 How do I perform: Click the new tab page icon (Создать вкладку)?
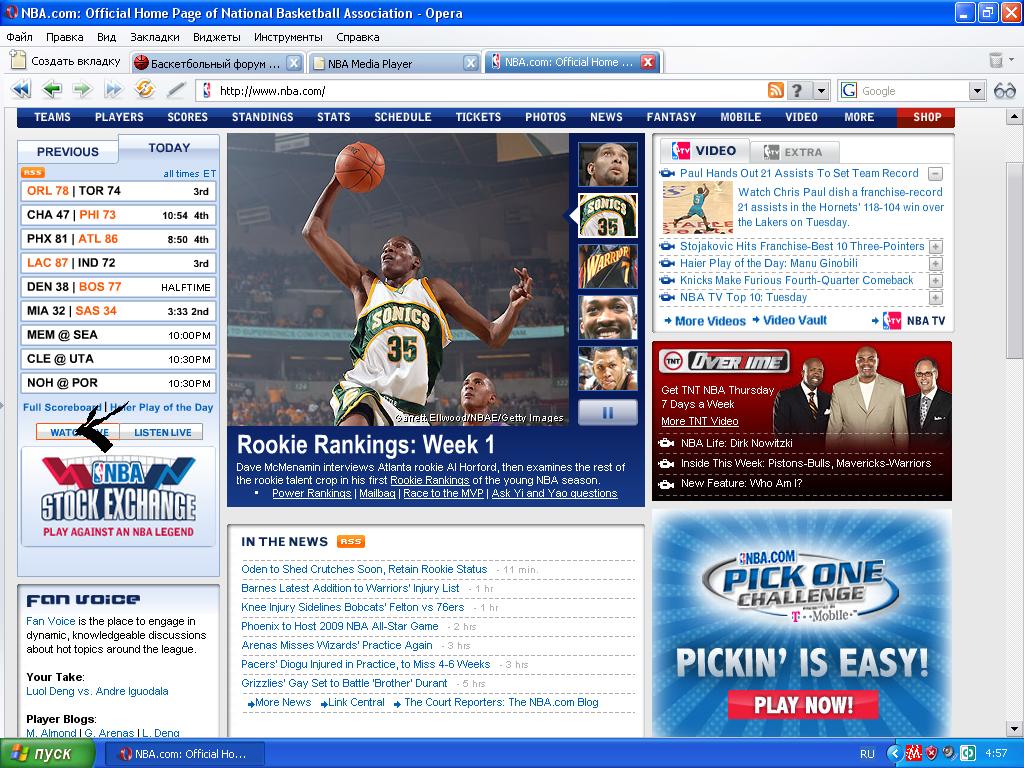point(18,60)
